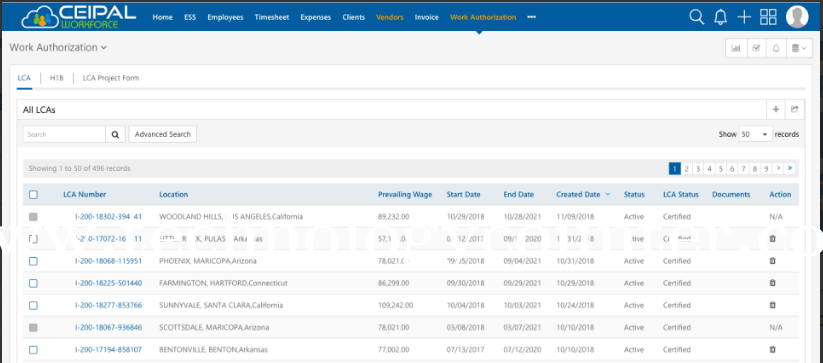Select the 109,242.00 prevailing wage value
Image resolution: width=823 pixels, height=363 pixels.
pyautogui.click(x=395, y=305)
